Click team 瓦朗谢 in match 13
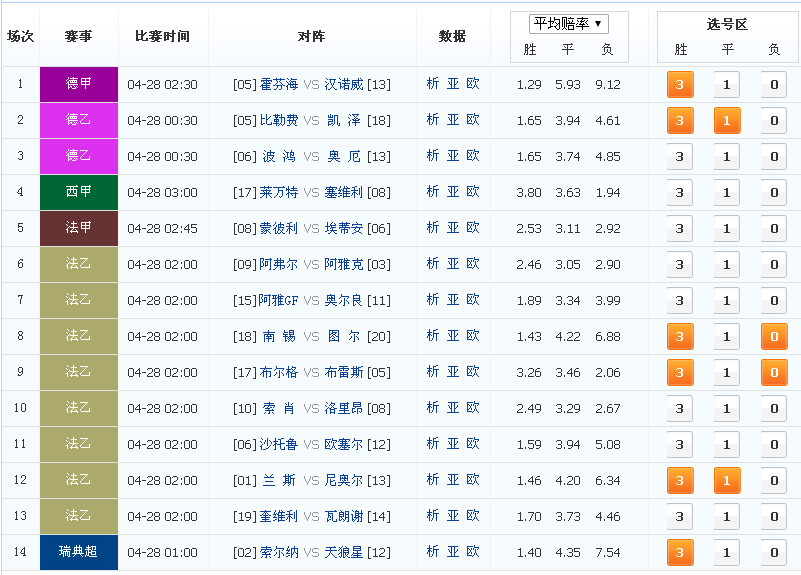This screenshot has width=801, height=575. tap(344, 516)
